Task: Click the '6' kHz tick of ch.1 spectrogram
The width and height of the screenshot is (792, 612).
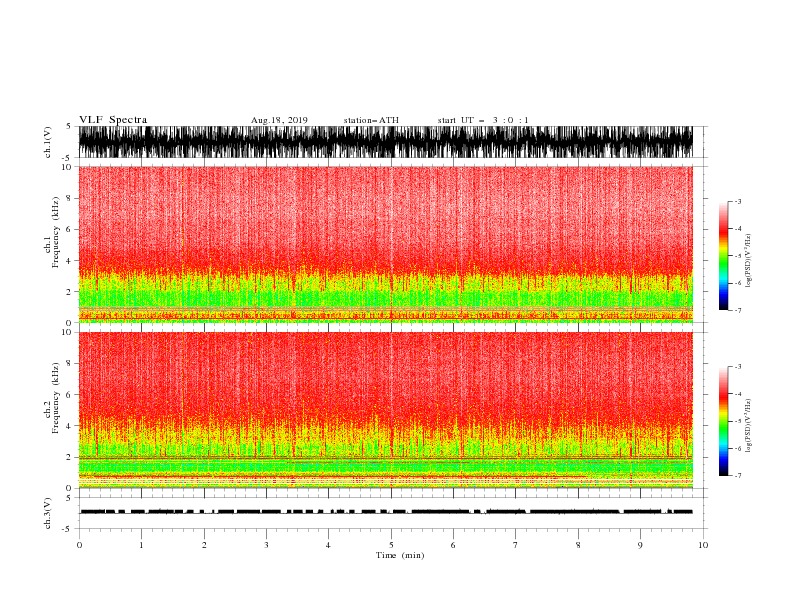Action: 69,229
